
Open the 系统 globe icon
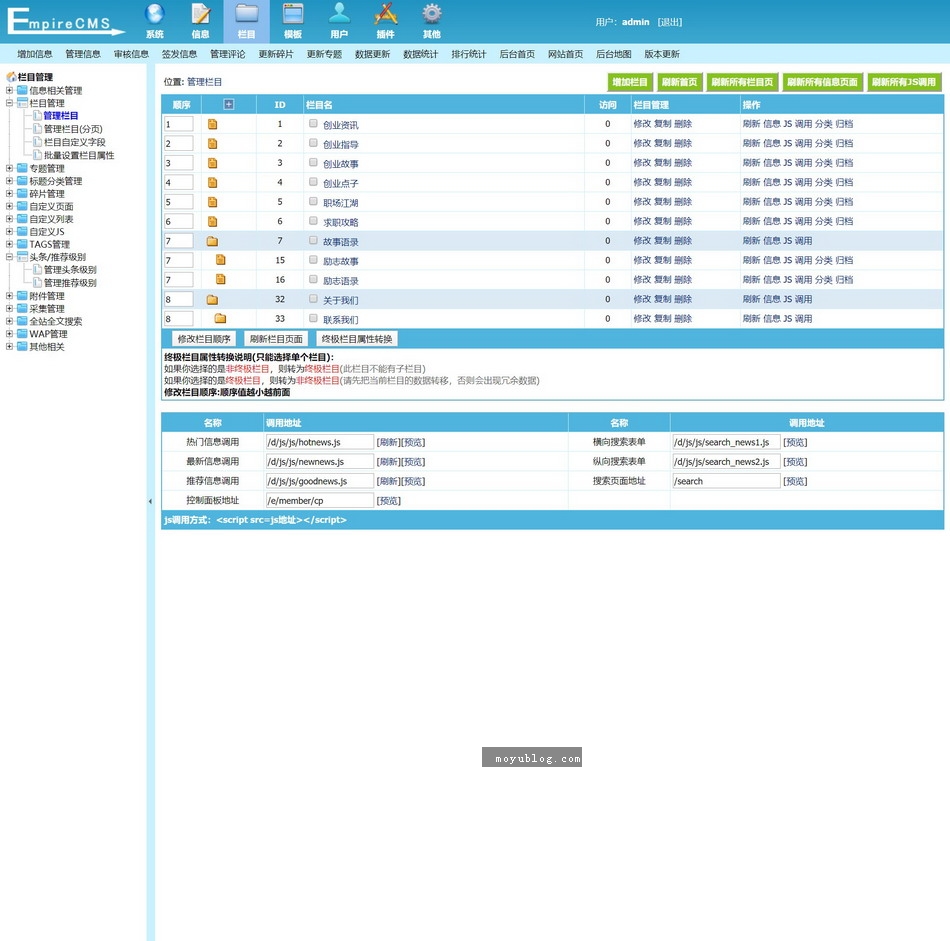tap(154, 14)
